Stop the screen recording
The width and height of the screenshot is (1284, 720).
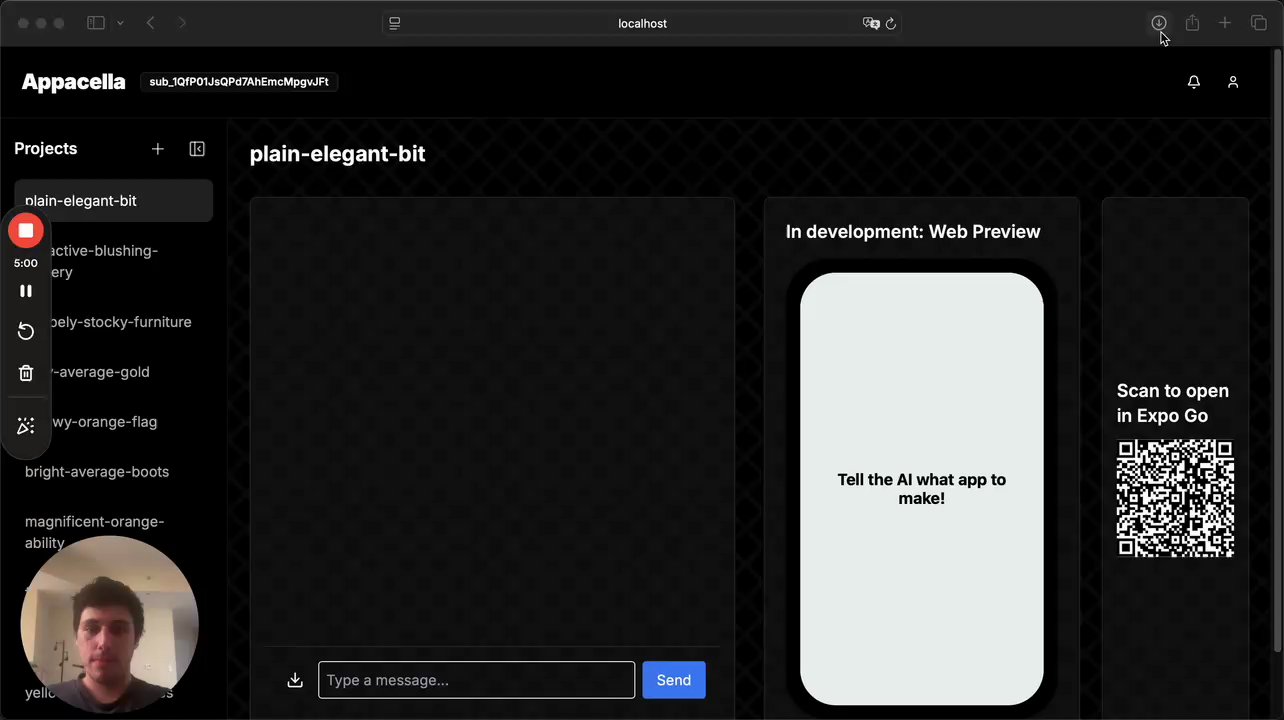point(26,231)
